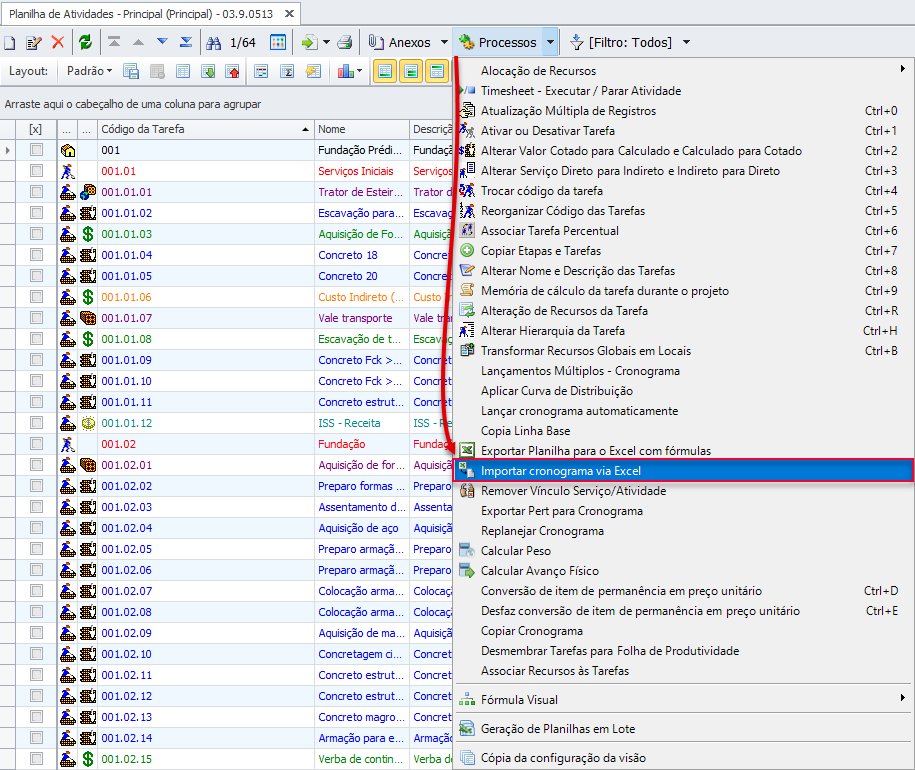Click the Custo Indireto name cell

pos(361,297)
